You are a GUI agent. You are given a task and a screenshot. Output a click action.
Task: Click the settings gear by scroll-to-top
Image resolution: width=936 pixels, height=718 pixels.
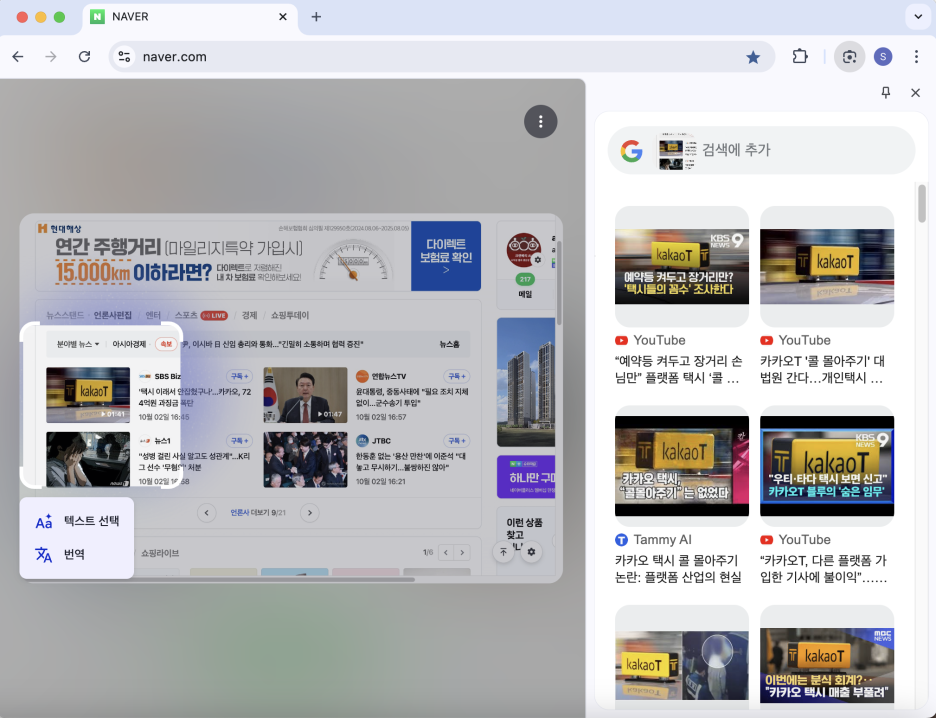[531, 552]
